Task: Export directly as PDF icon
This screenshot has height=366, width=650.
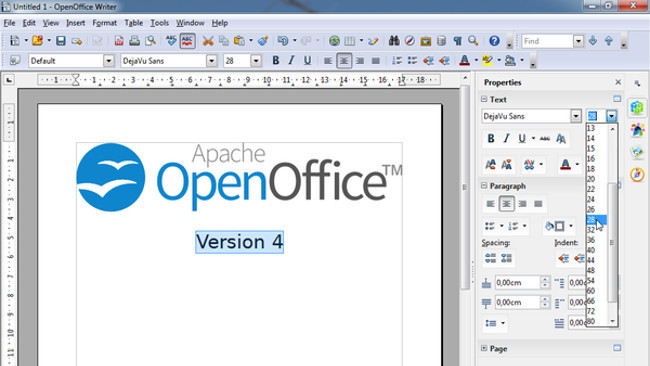Action: [119, 41]
